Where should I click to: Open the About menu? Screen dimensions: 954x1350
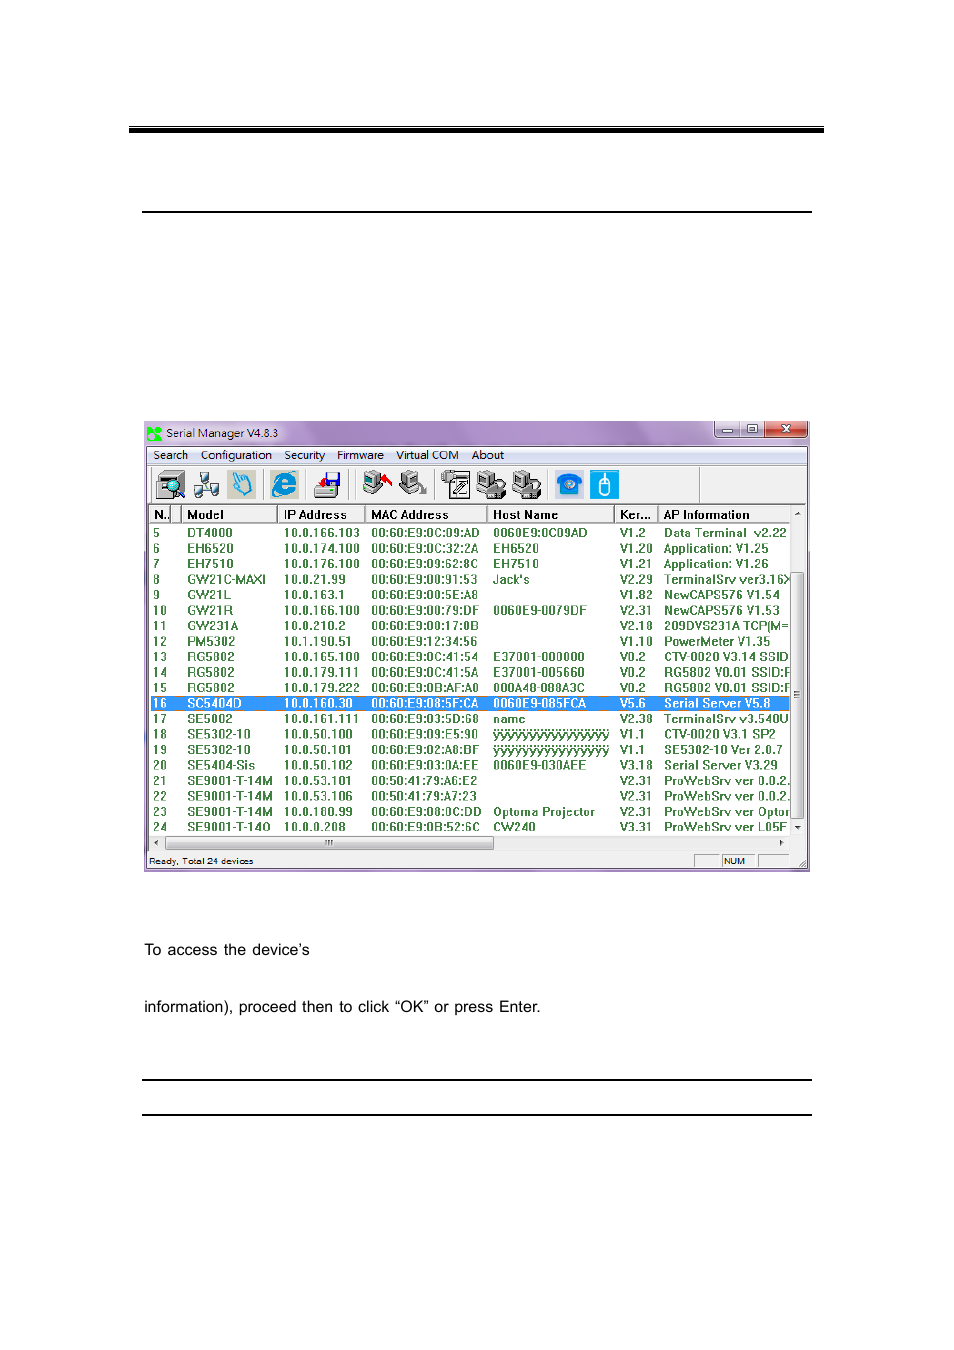click(x=488, y=455)
